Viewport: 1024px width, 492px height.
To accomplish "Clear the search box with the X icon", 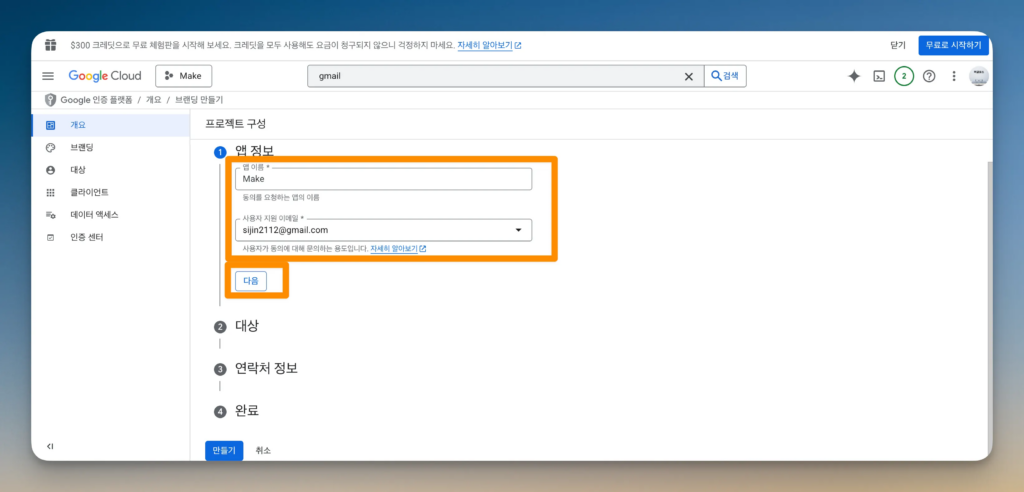I will pos(688,76).
